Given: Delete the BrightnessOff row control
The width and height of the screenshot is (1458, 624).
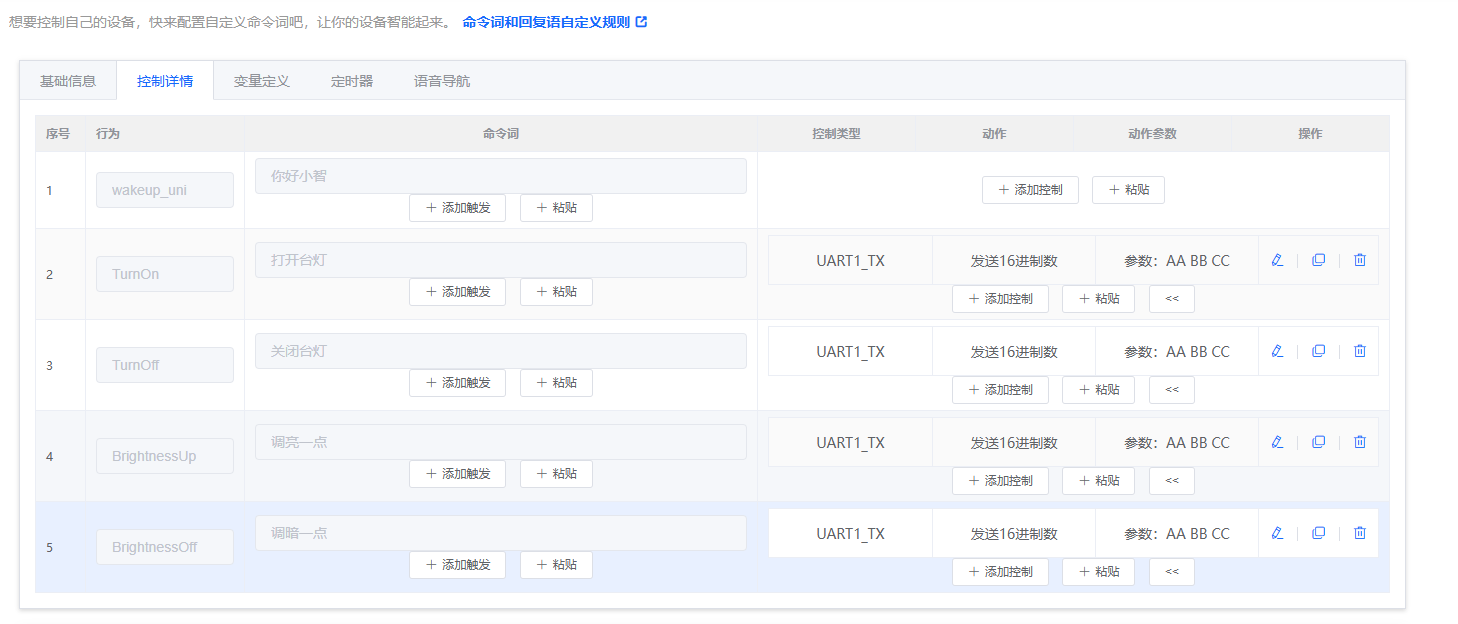Looking at the screenshot, I should (1359, 533).
